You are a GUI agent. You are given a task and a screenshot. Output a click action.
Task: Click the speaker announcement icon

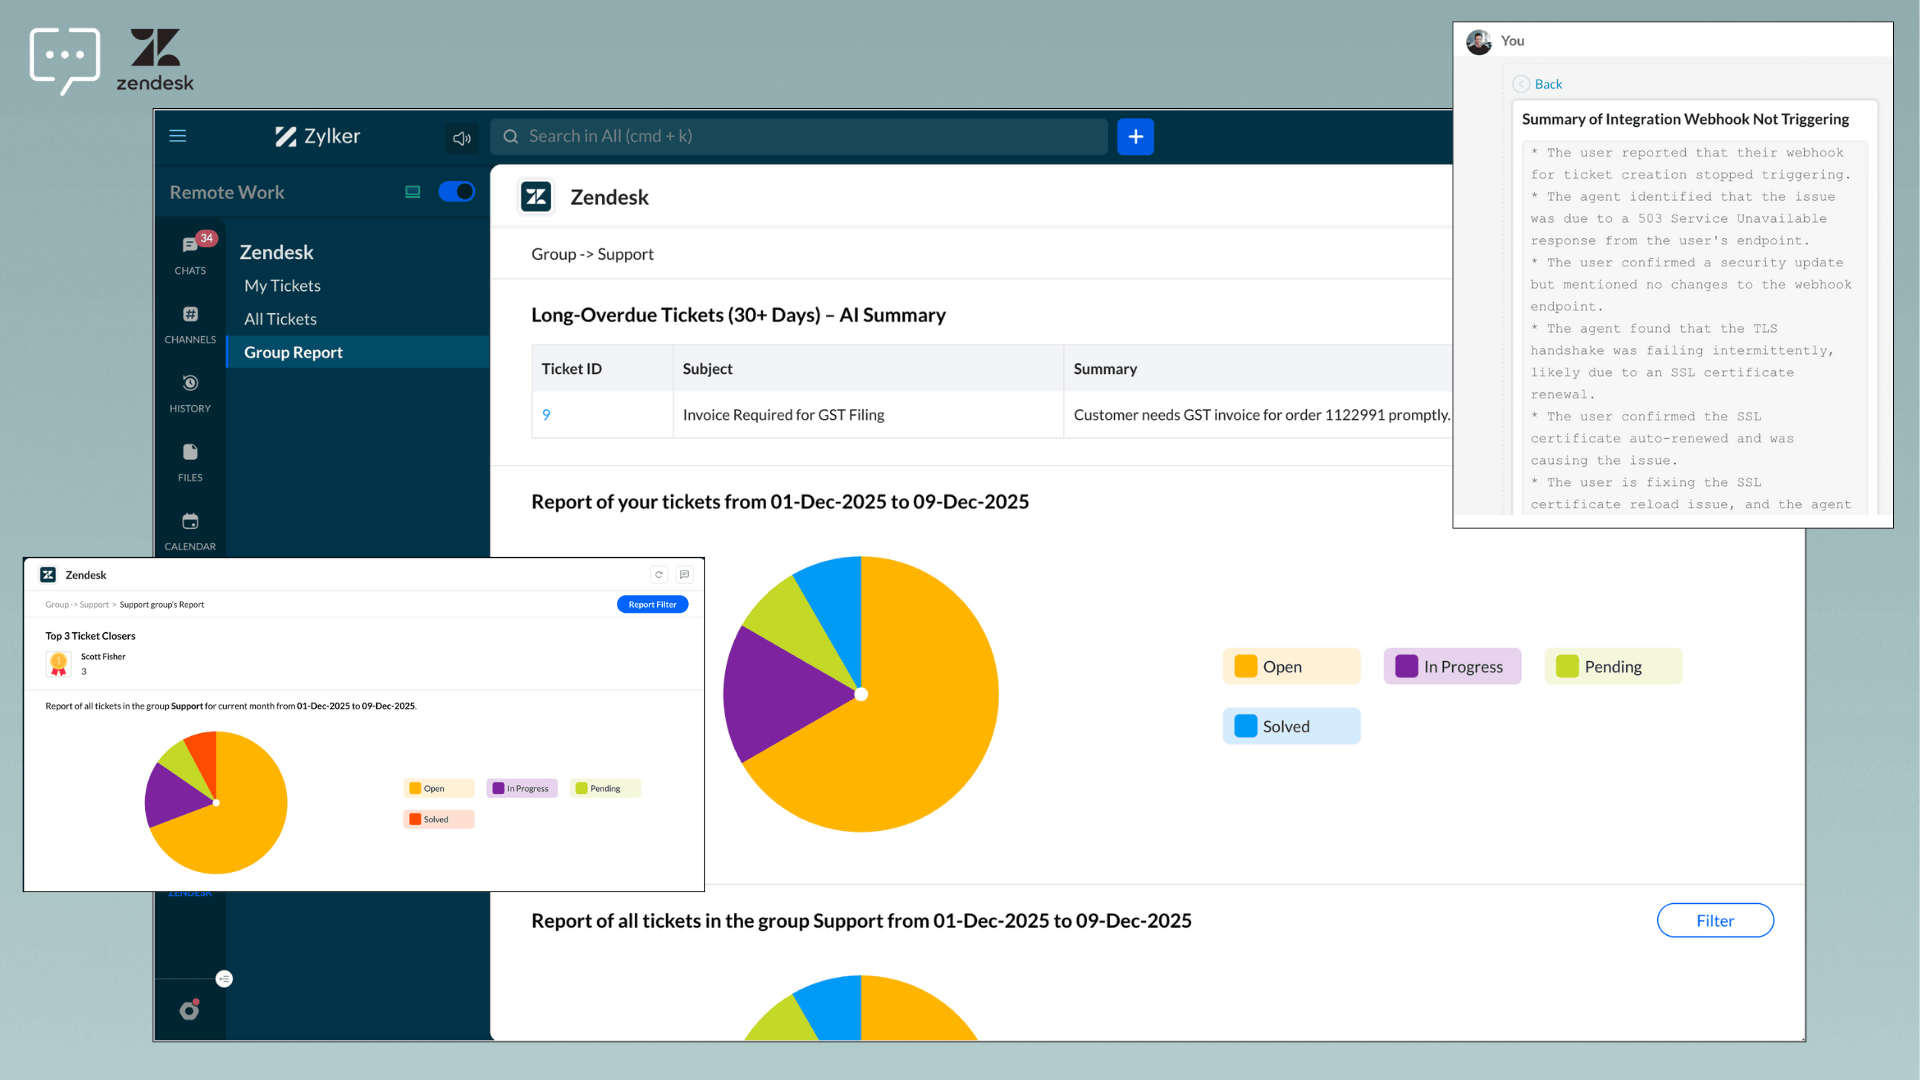point(461,138)
